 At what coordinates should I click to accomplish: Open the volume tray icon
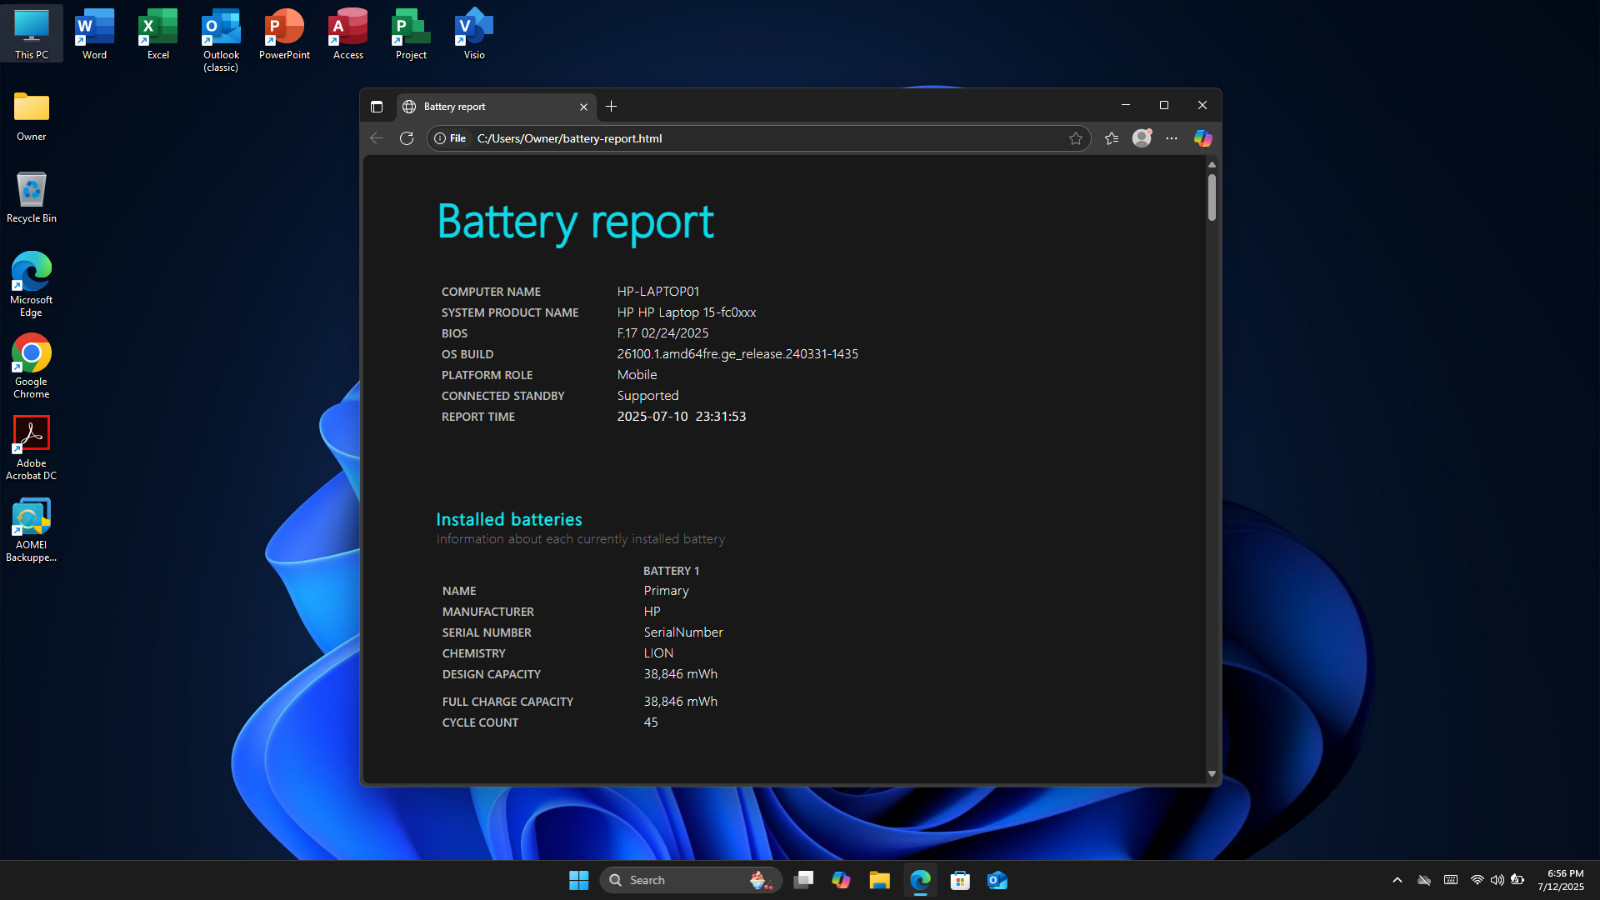click(1497, 880)
